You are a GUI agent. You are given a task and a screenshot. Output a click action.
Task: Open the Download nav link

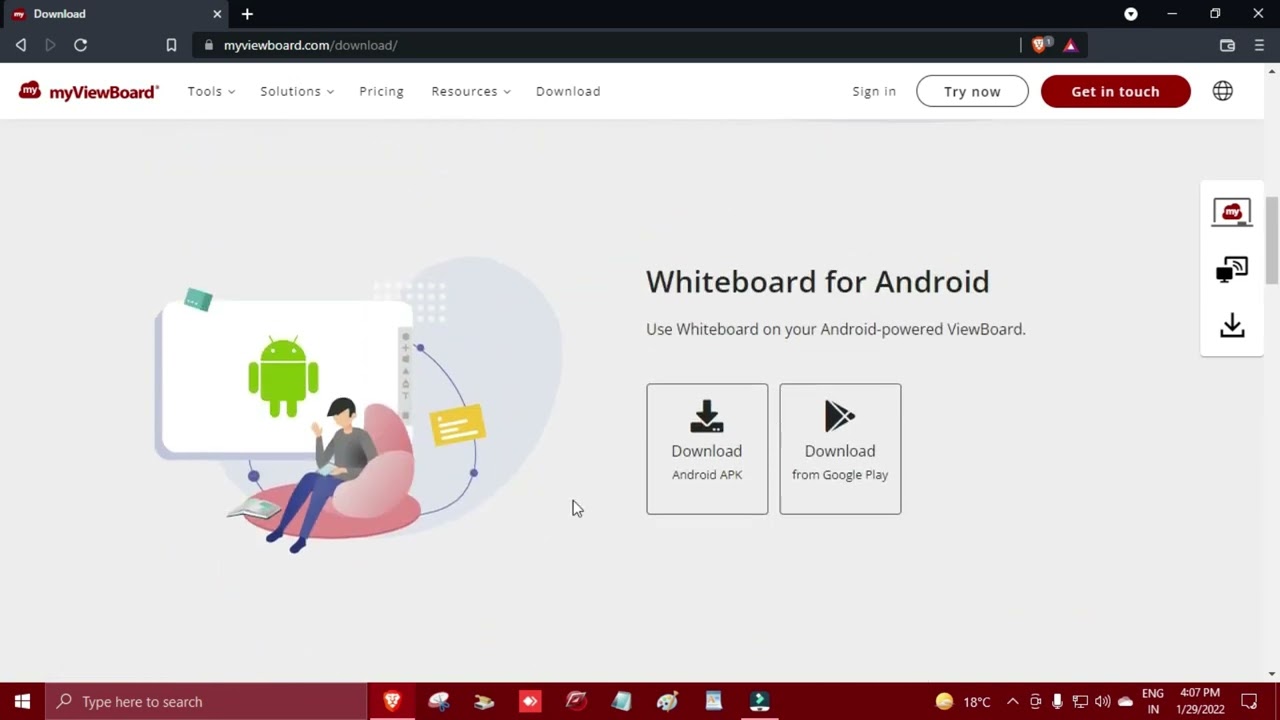pos(568,91)
